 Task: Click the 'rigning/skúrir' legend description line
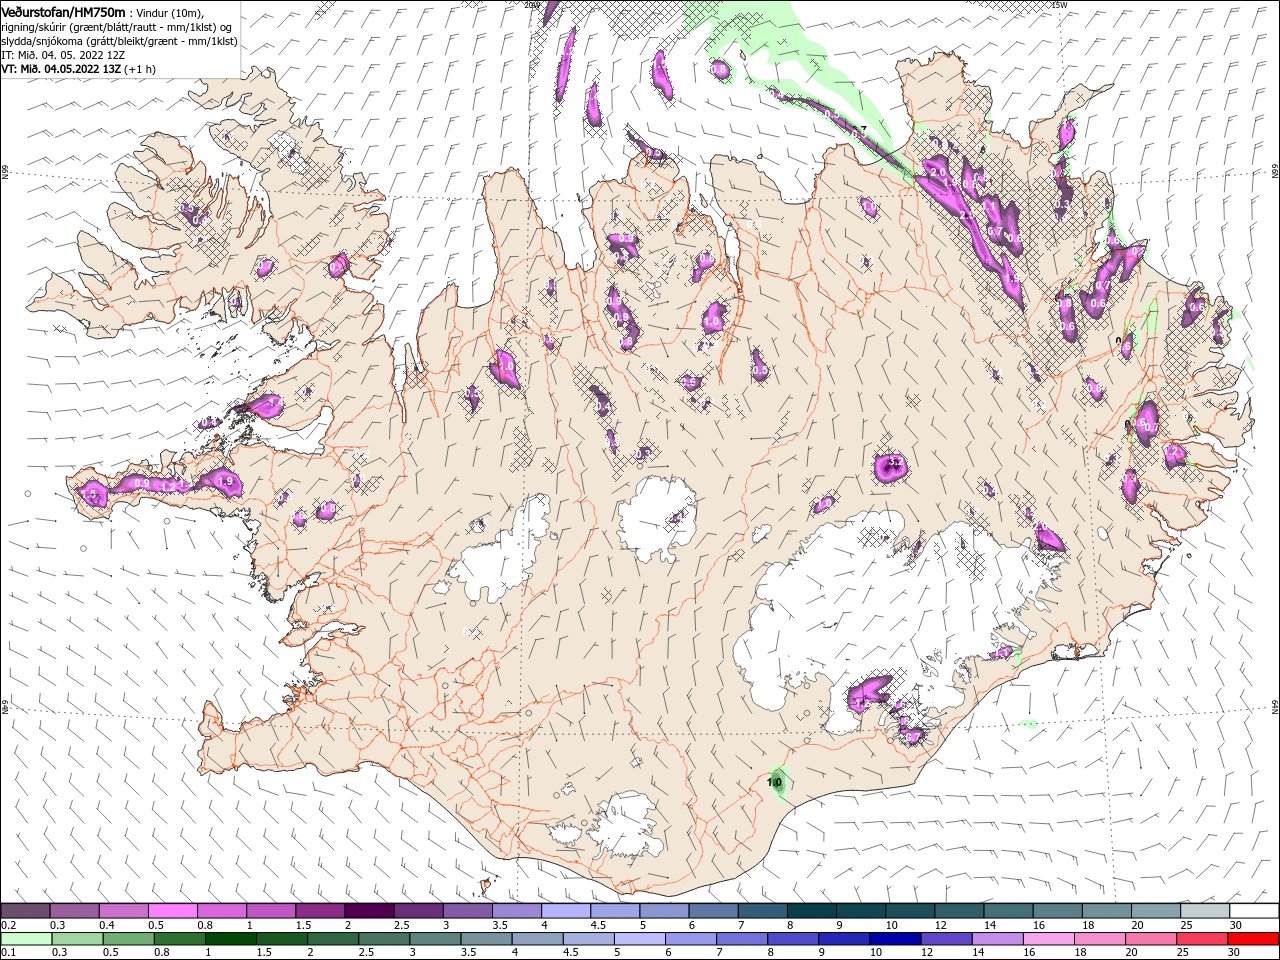pyautogui.click(x=116, y=26)
